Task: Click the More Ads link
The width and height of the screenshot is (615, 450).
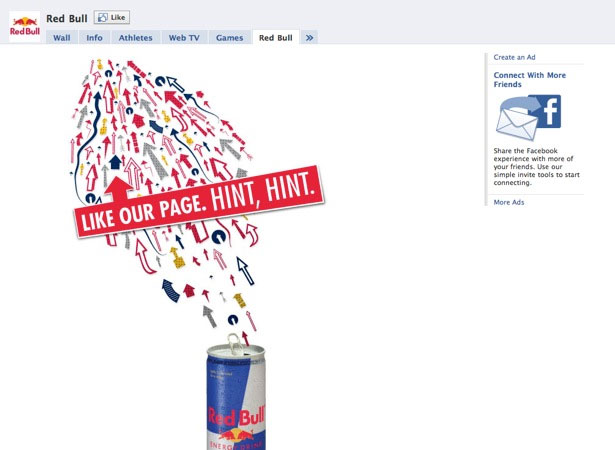Action: coord(509,202)
